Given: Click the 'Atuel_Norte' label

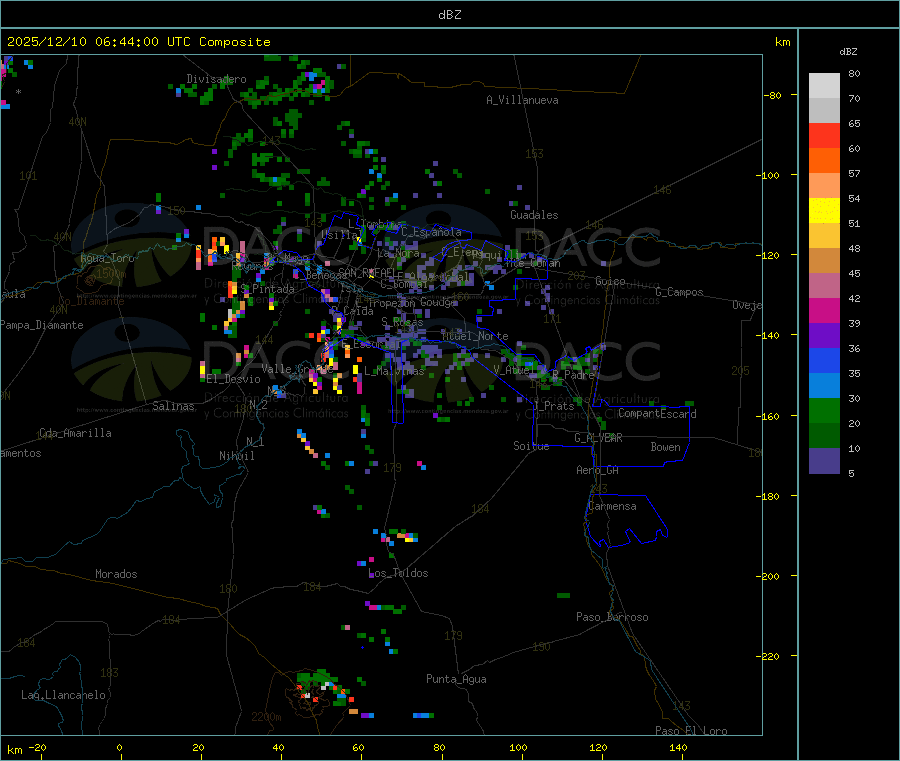Looking at the screenshot, I should (475, 336).
